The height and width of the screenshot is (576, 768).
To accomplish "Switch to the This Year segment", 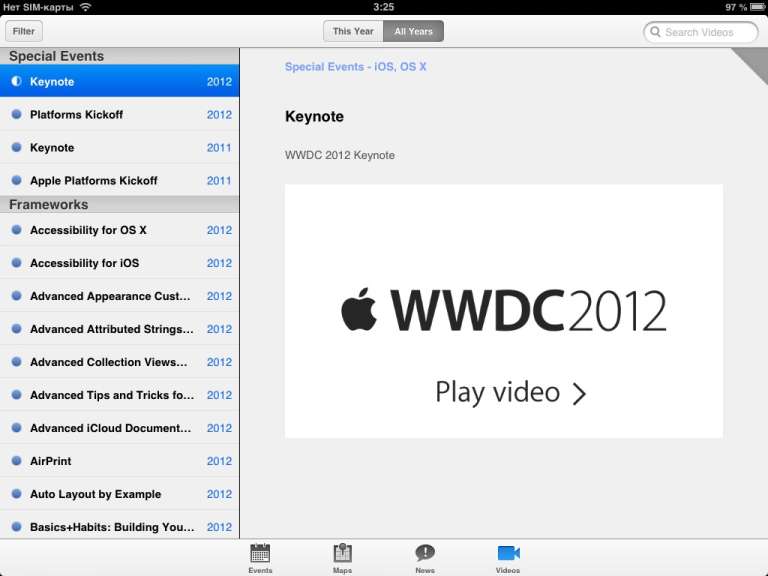I will pyautogui.click(x=353, y=31).
